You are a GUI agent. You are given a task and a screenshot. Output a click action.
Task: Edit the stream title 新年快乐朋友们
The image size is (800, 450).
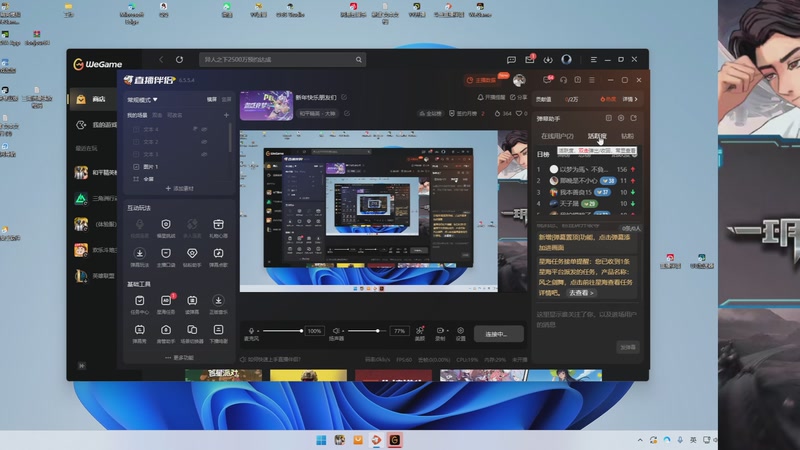344,97
